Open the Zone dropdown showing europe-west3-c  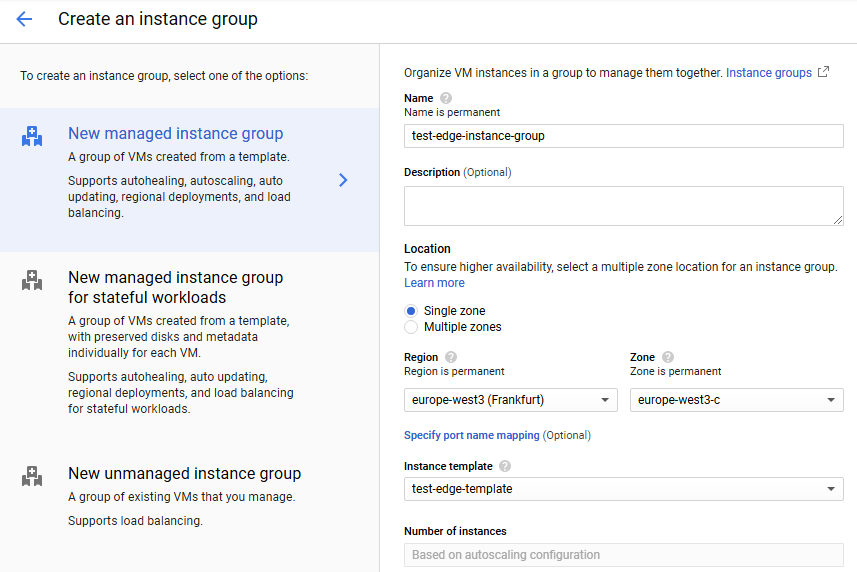pyautogui.click(x=736, y=400)
